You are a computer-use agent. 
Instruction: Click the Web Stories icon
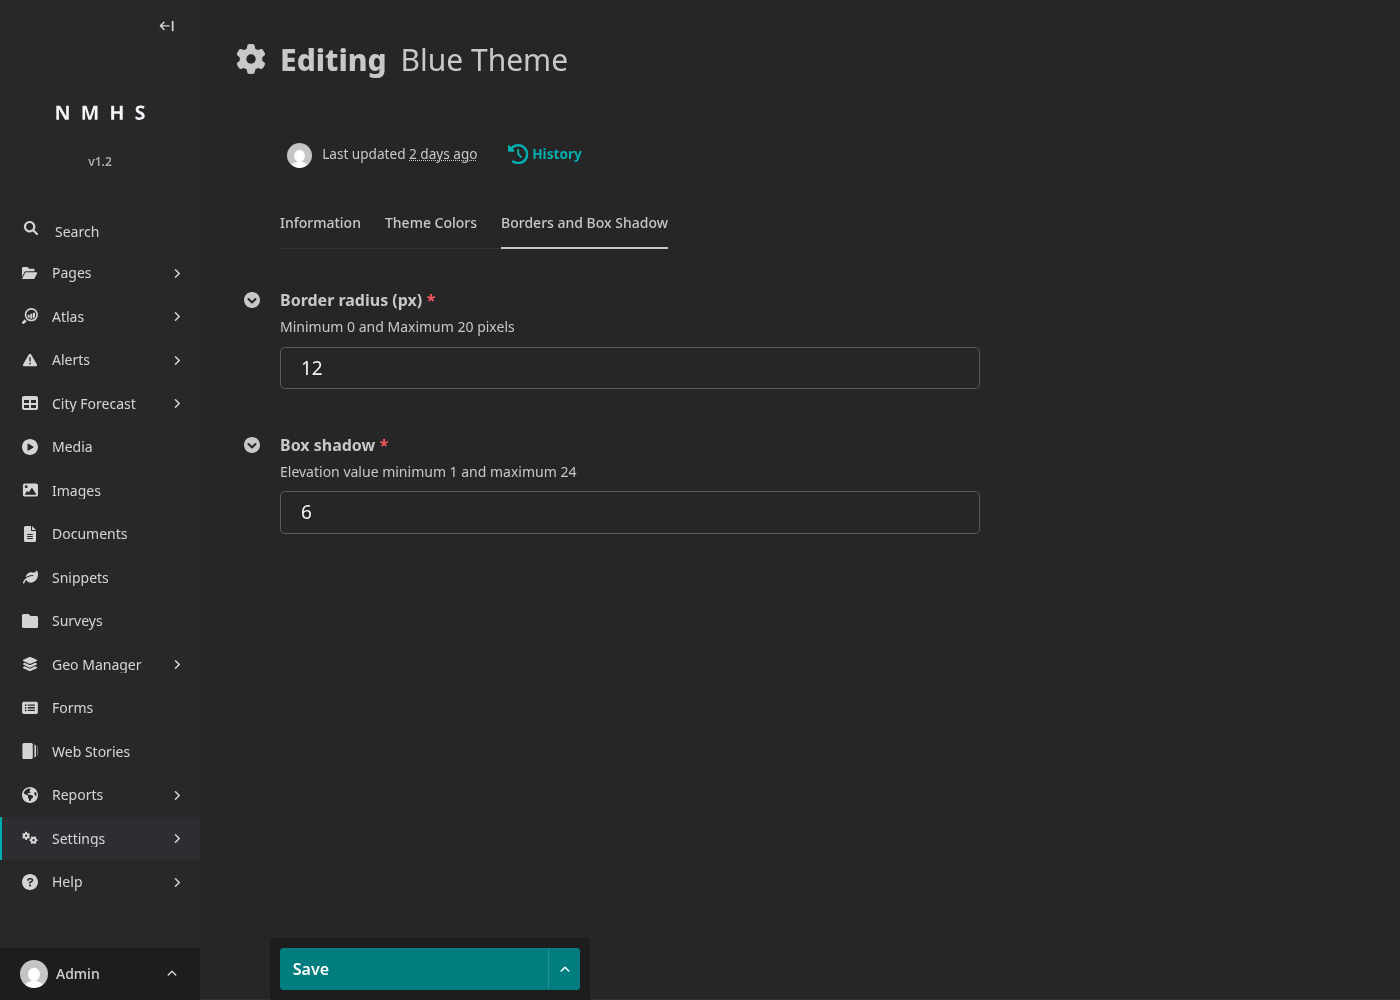click(30, 751)
